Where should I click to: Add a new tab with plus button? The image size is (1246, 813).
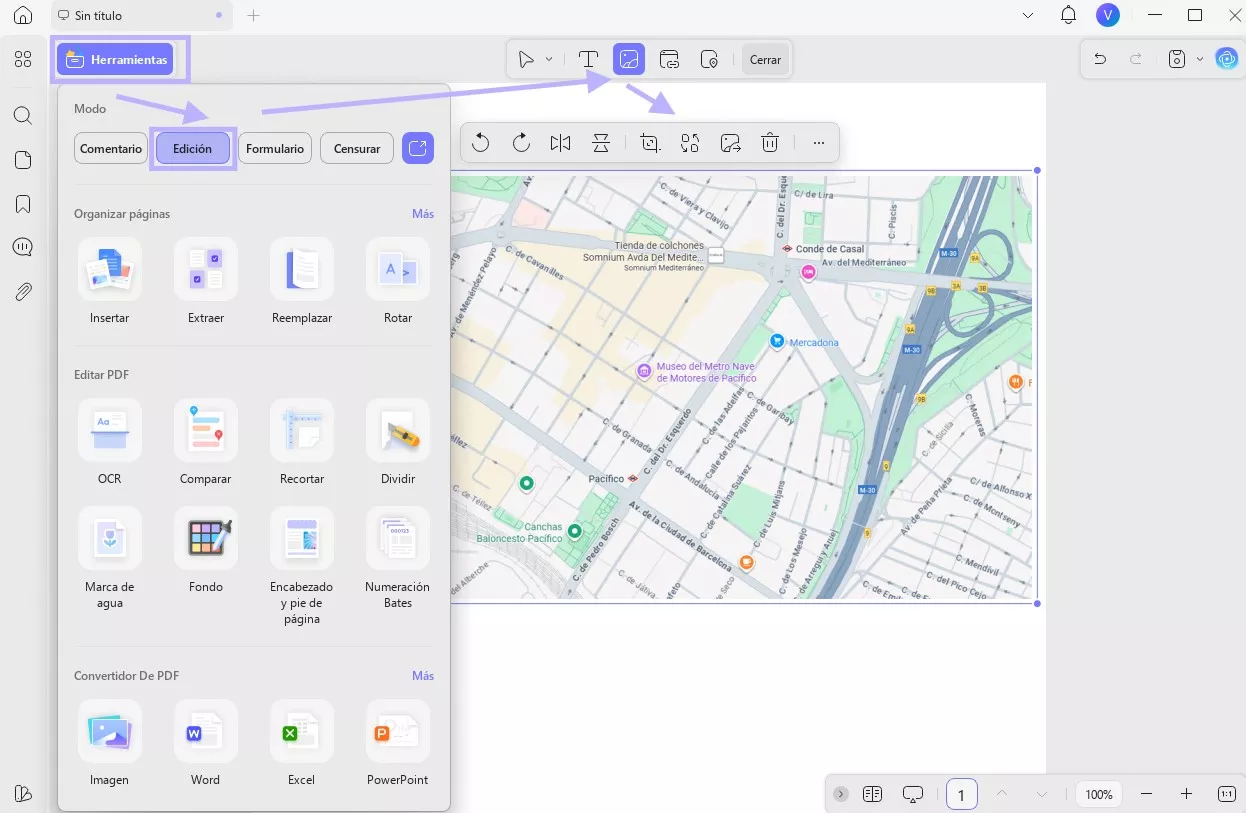pyautogui.click(x=254, y=16)
